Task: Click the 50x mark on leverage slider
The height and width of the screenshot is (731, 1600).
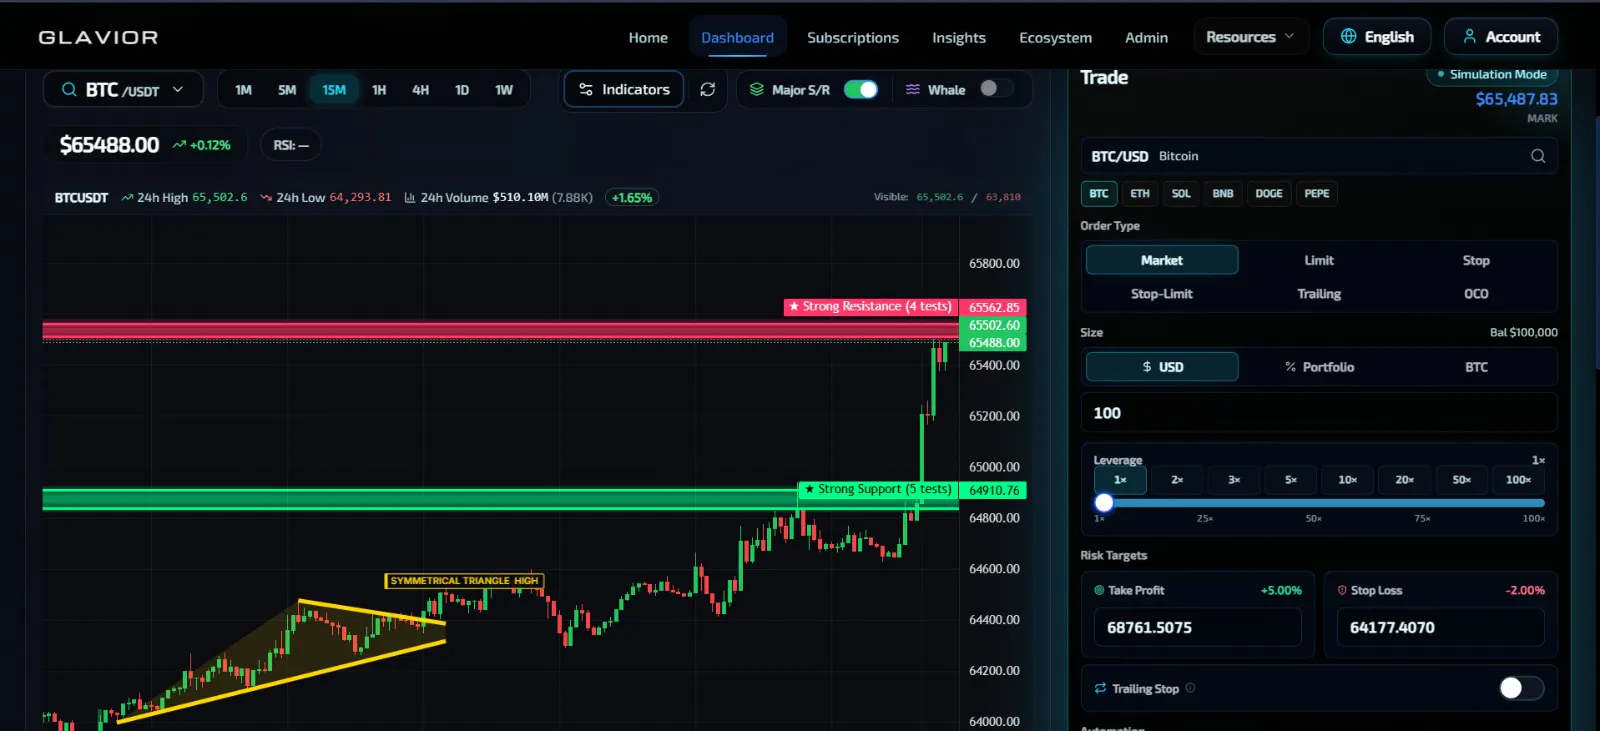Action: tap(1314, 518)
